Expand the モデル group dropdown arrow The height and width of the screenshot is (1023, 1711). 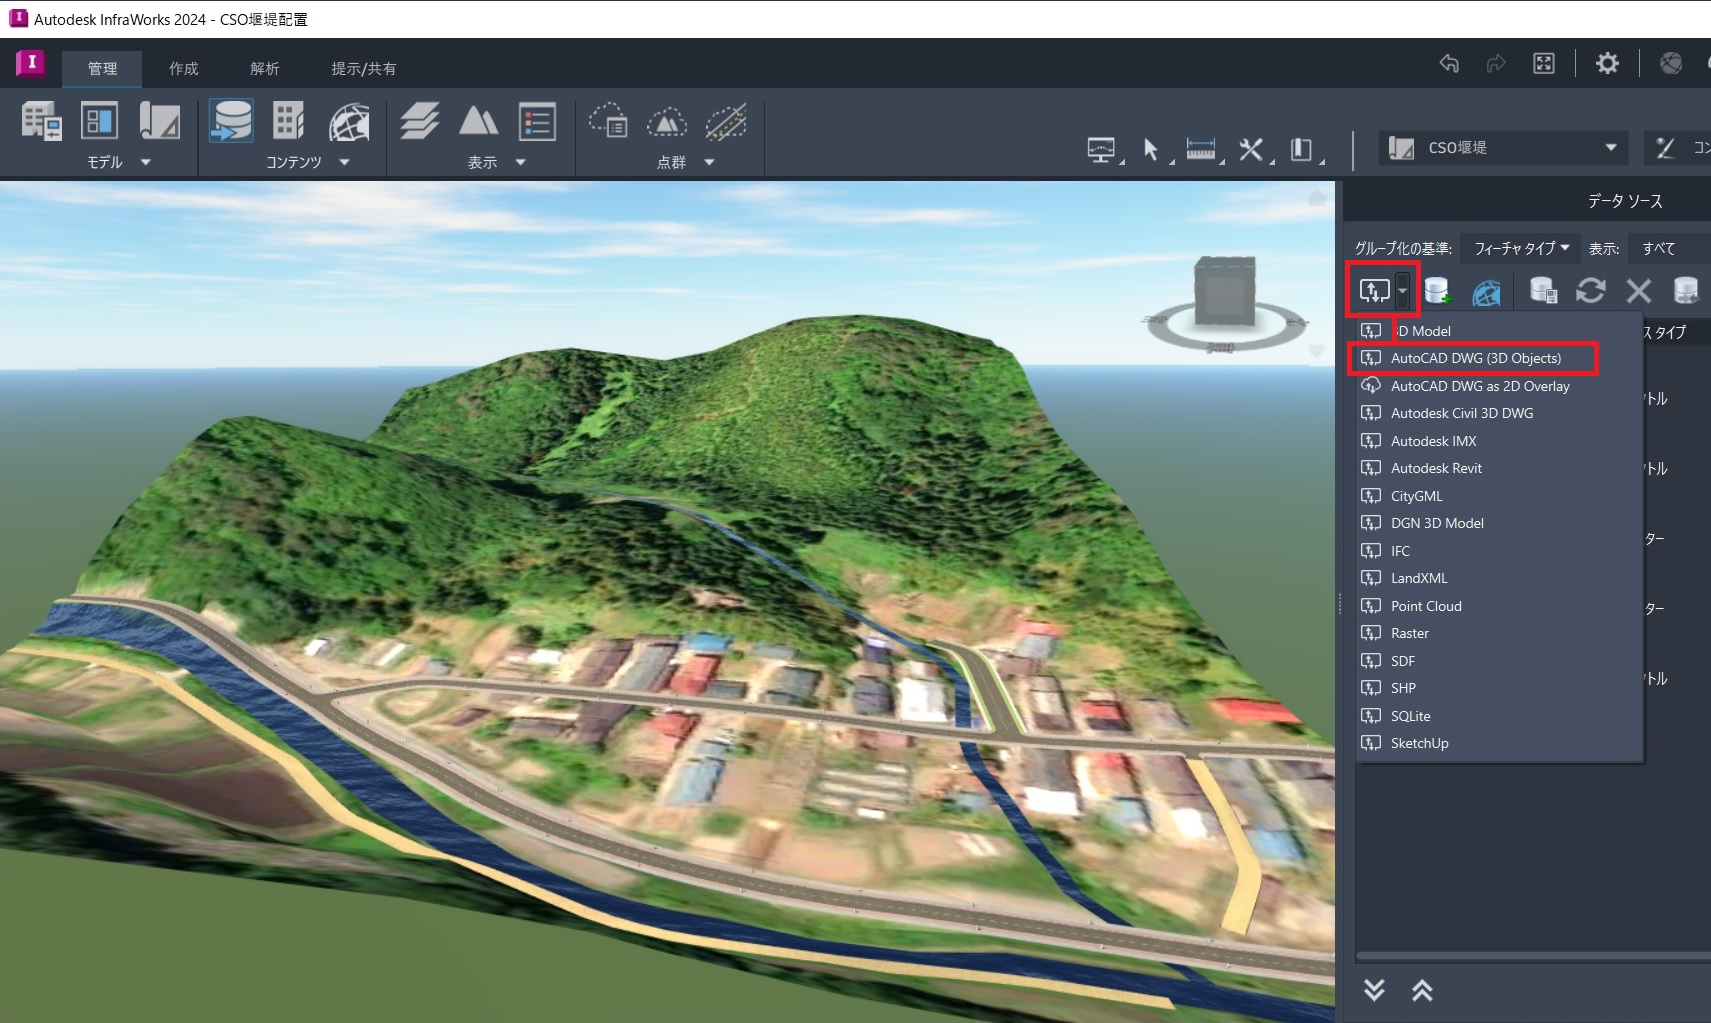point(146,162)
